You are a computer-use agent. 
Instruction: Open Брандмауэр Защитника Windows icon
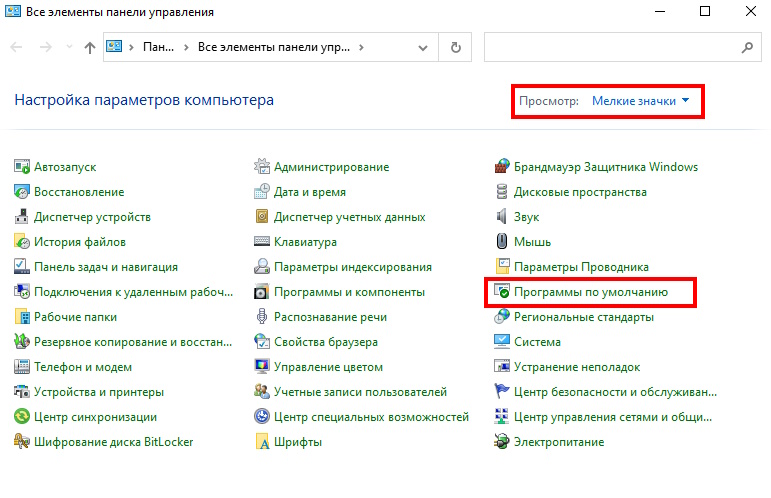pyautogui.click(x=502, y=167)
